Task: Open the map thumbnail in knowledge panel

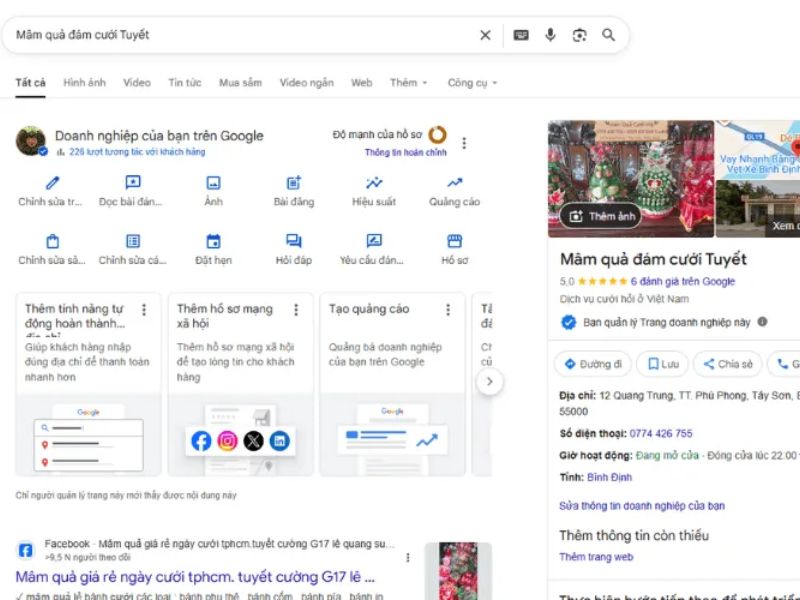Action: (758, 149)
